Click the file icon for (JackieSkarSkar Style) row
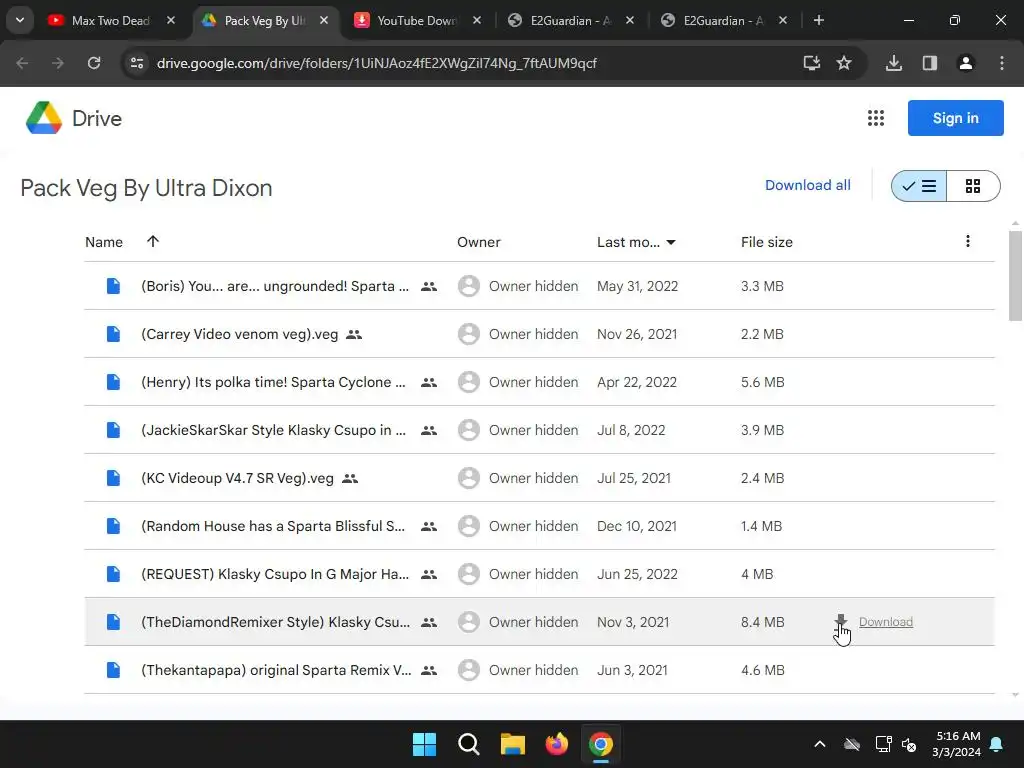The image size is (1024, 768). click(x=114, y=430)
